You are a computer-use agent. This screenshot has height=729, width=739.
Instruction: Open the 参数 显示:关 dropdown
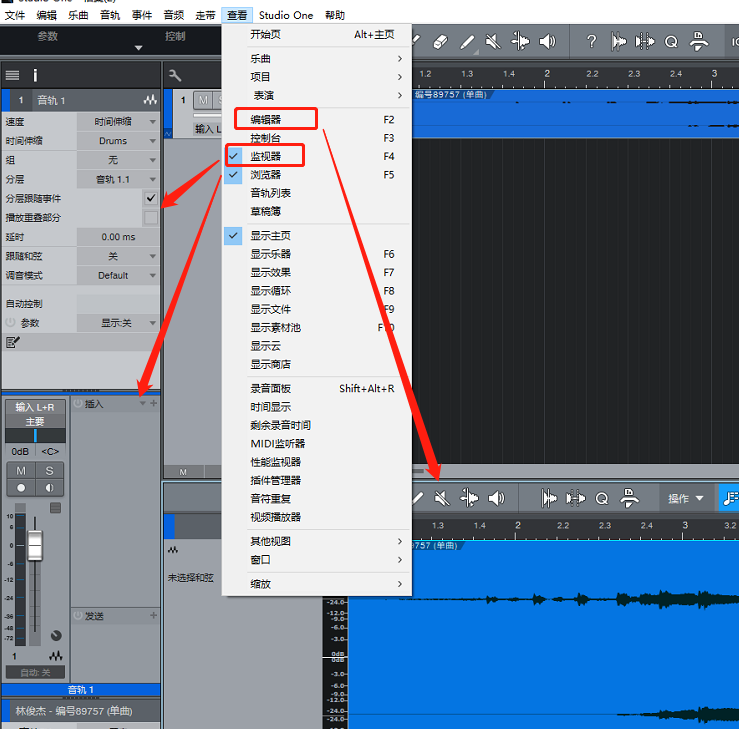(x=118, y=323)
